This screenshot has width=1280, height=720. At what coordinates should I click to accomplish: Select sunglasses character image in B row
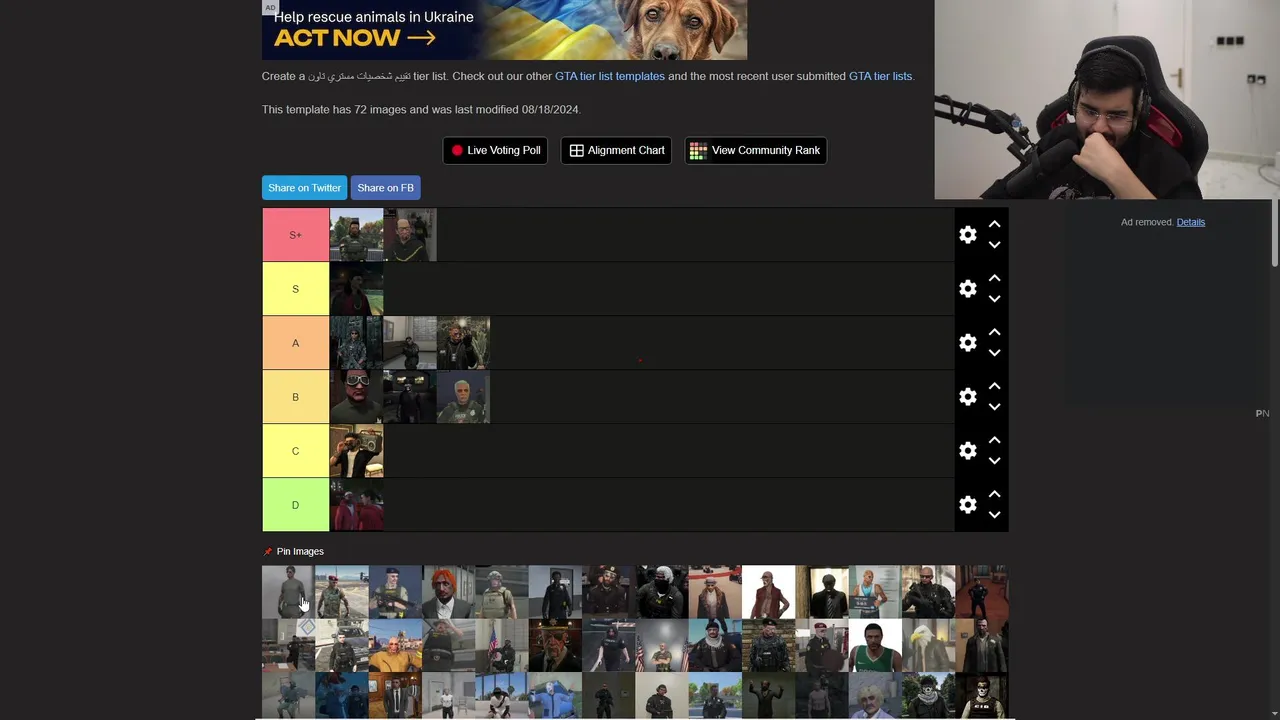point(356,397)
